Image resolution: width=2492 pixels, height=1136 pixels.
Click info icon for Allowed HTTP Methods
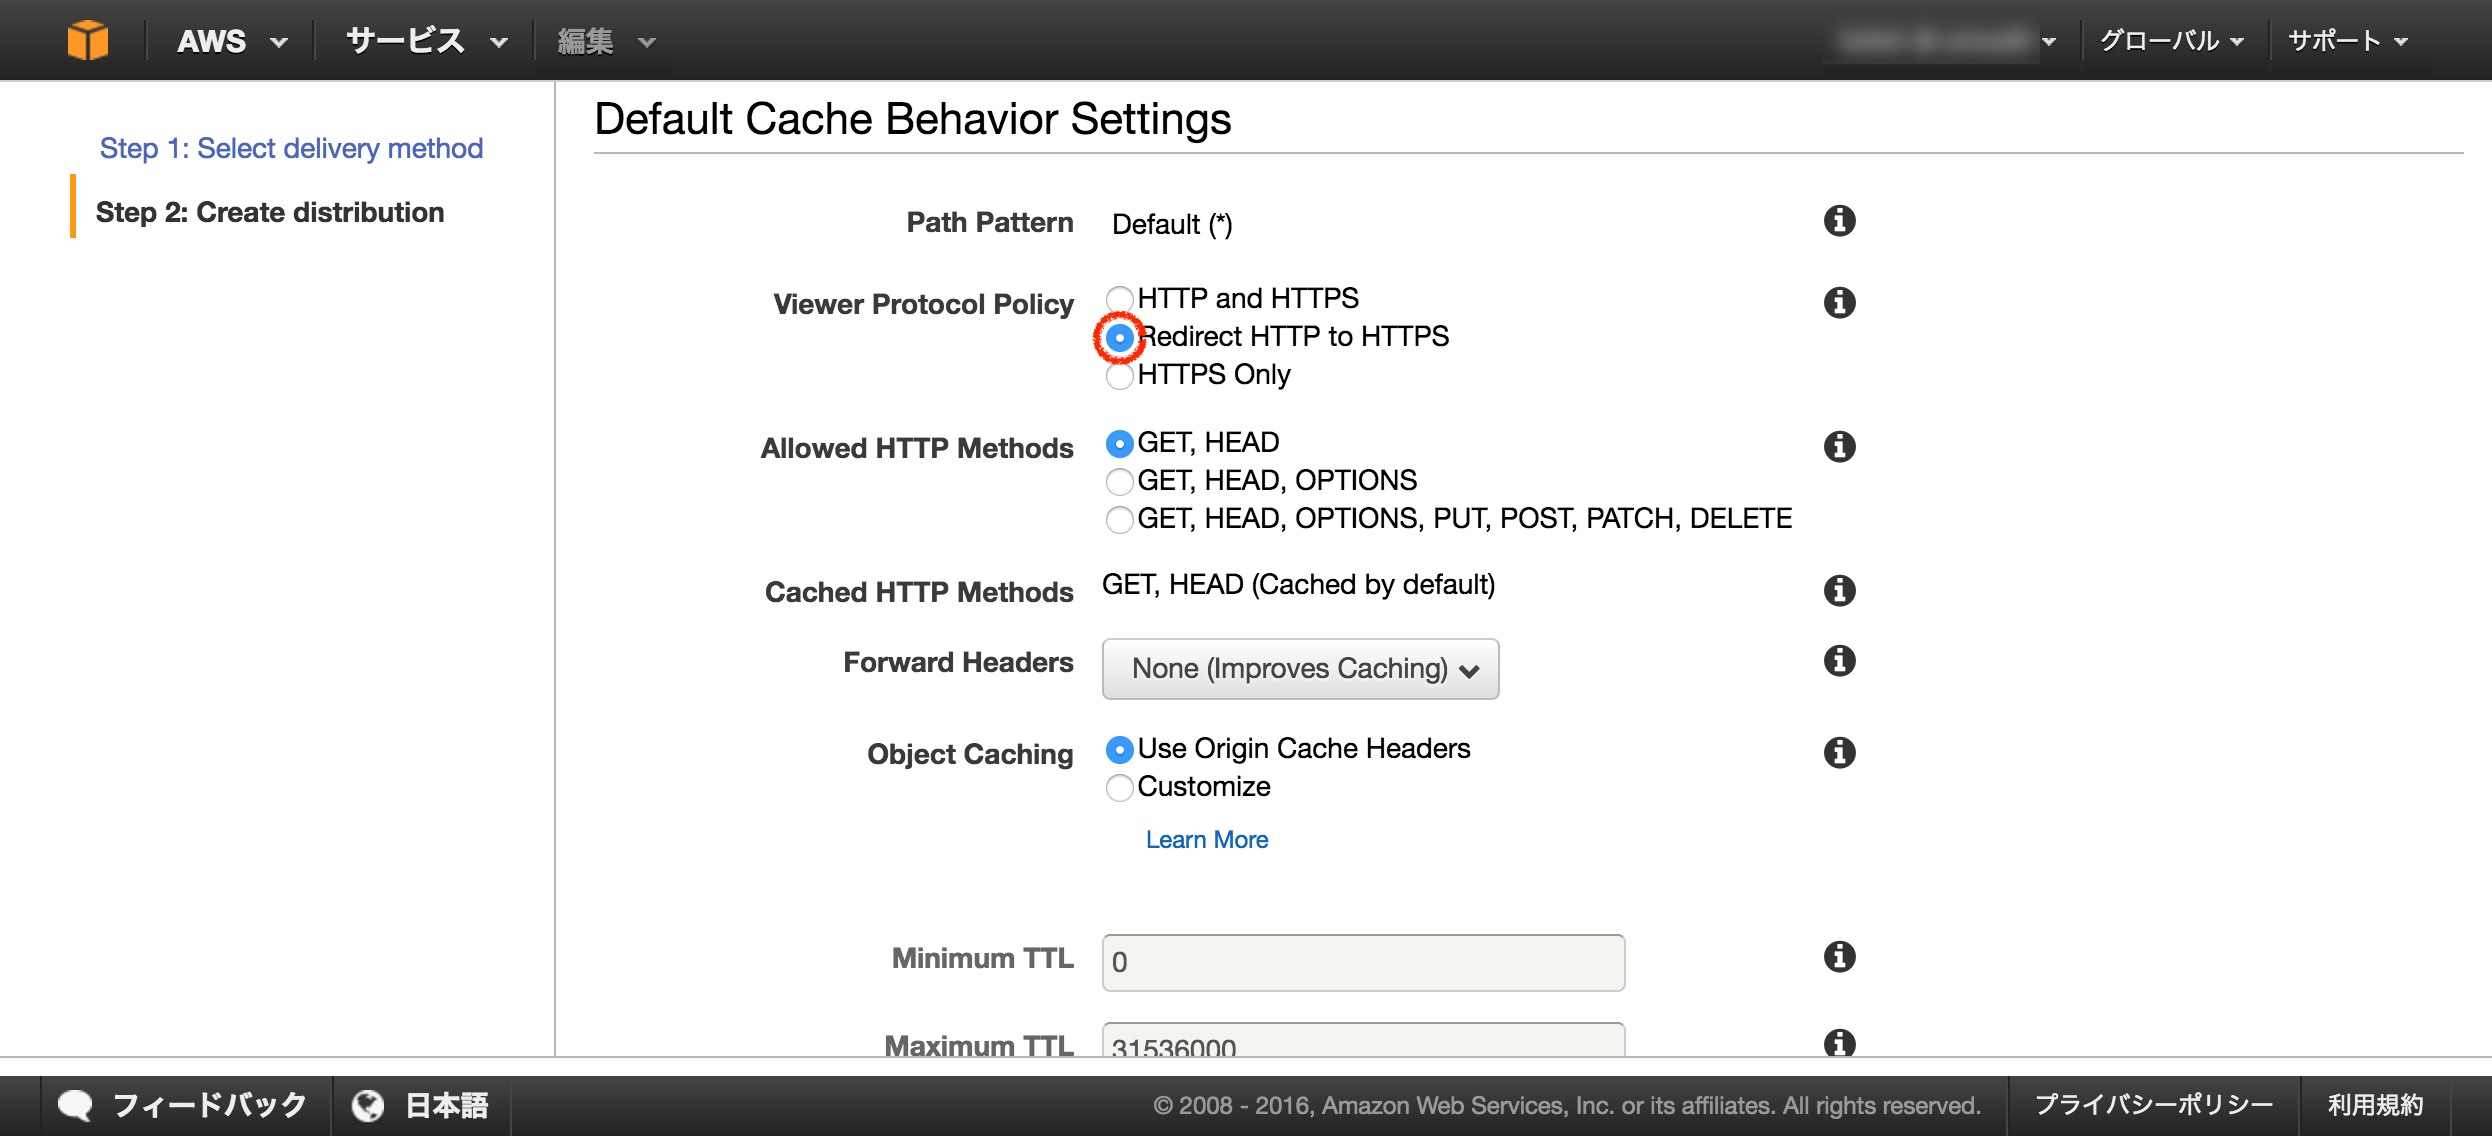pos(1839,447)
